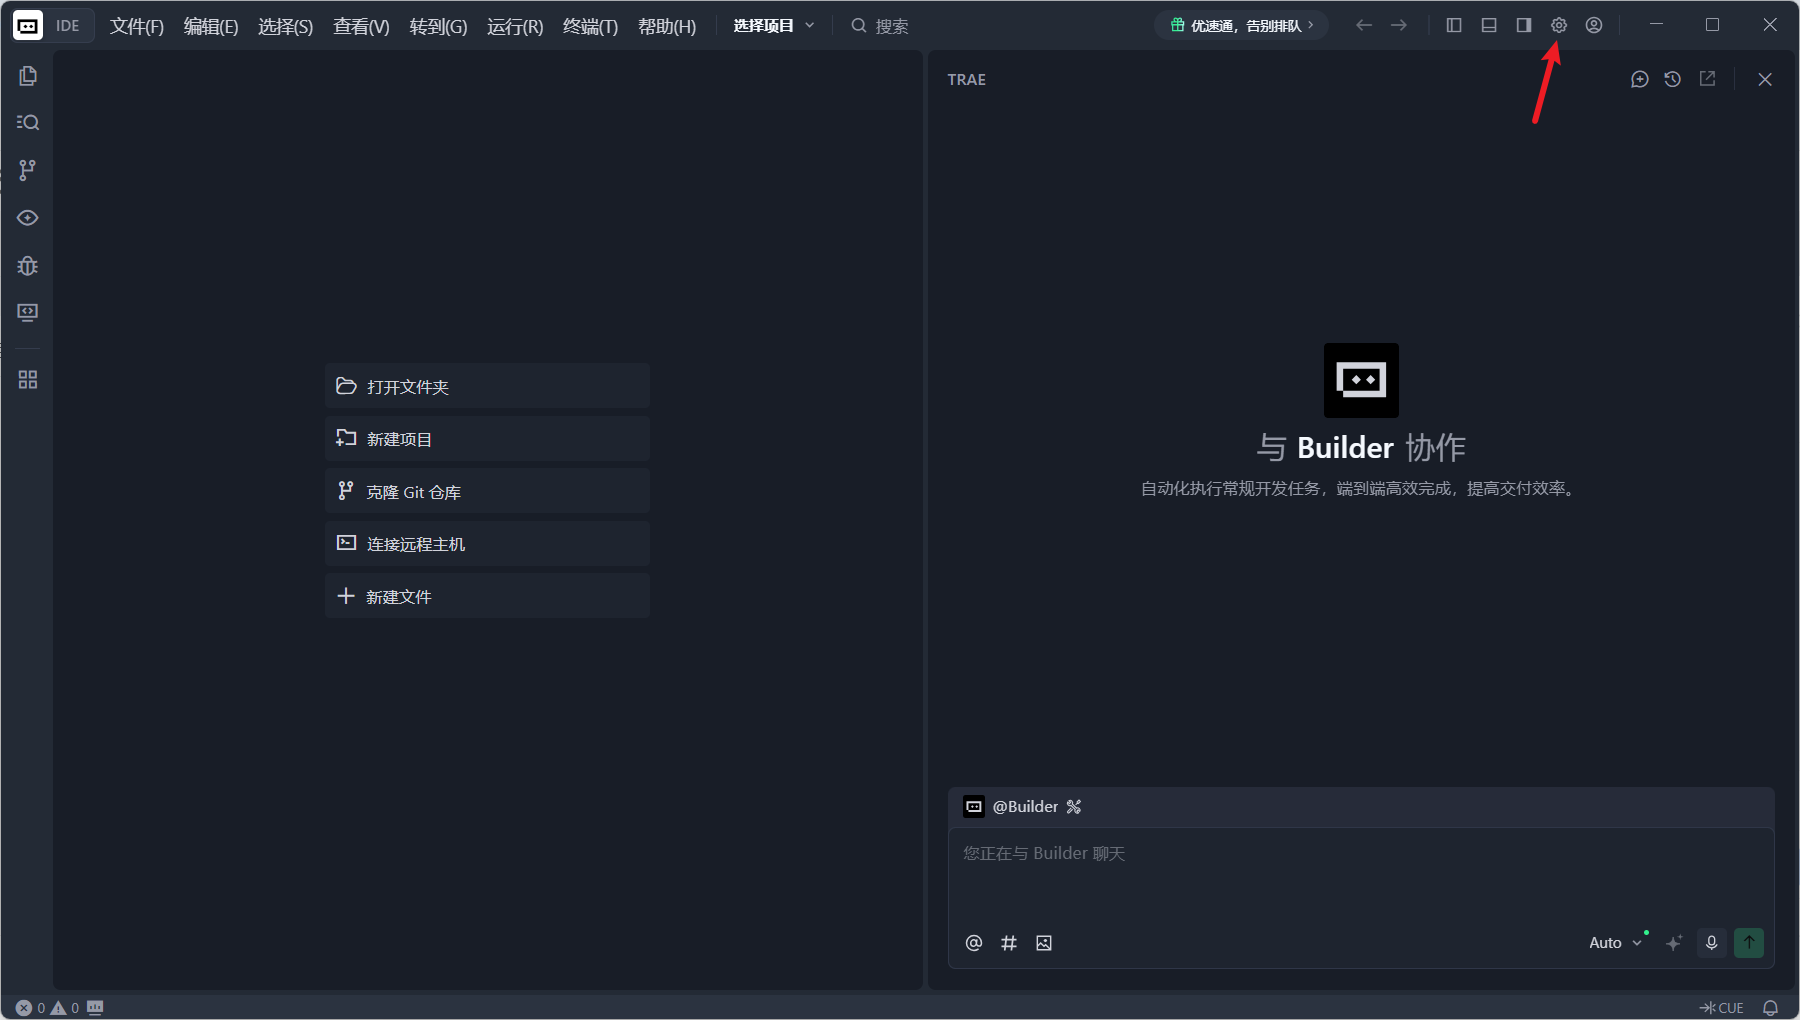Image resolution: width=1800 pixels, height=1020 pixels.
Task: Toggle the bottom panel layout icon
Action: pos(1489,25)
